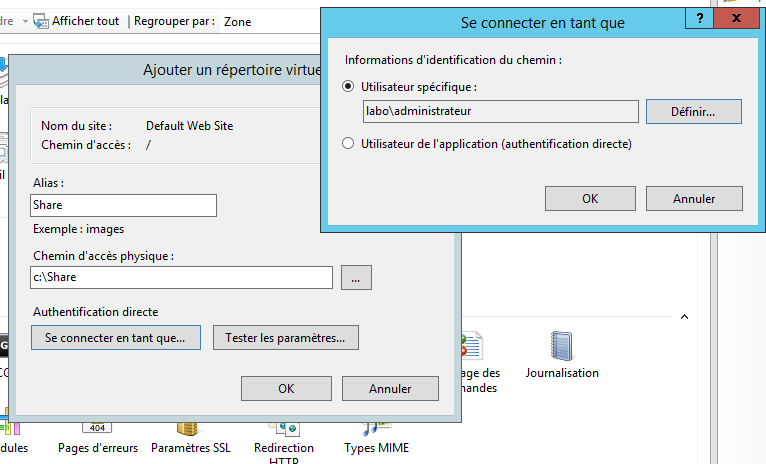Click the Définir... button

coord(693,111)
